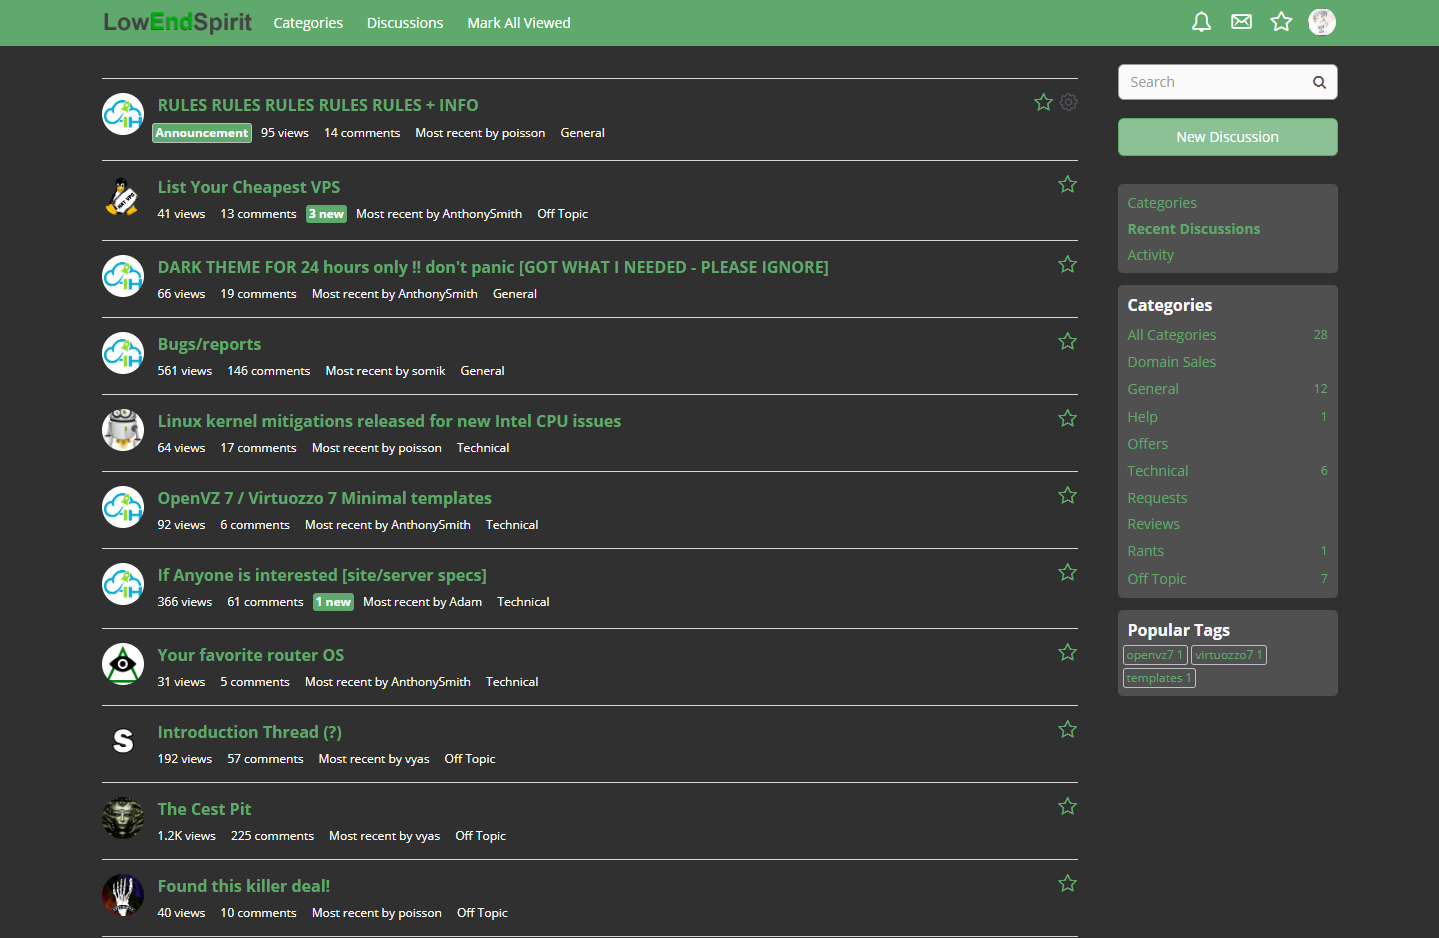
Task: Open the Technical category in sidebar list
Action: [1158, 471]
